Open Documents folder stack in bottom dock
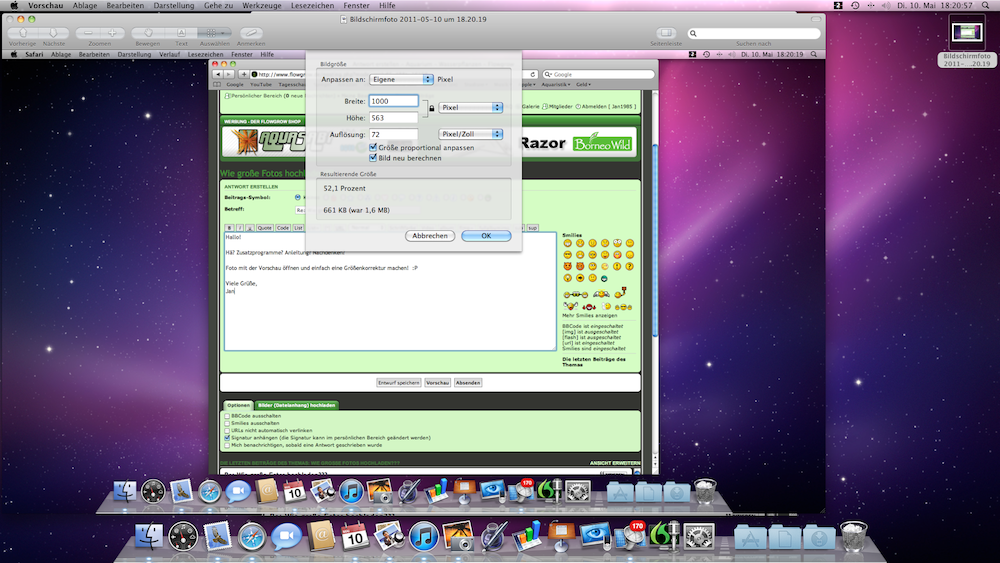 [x=785, y=537]
